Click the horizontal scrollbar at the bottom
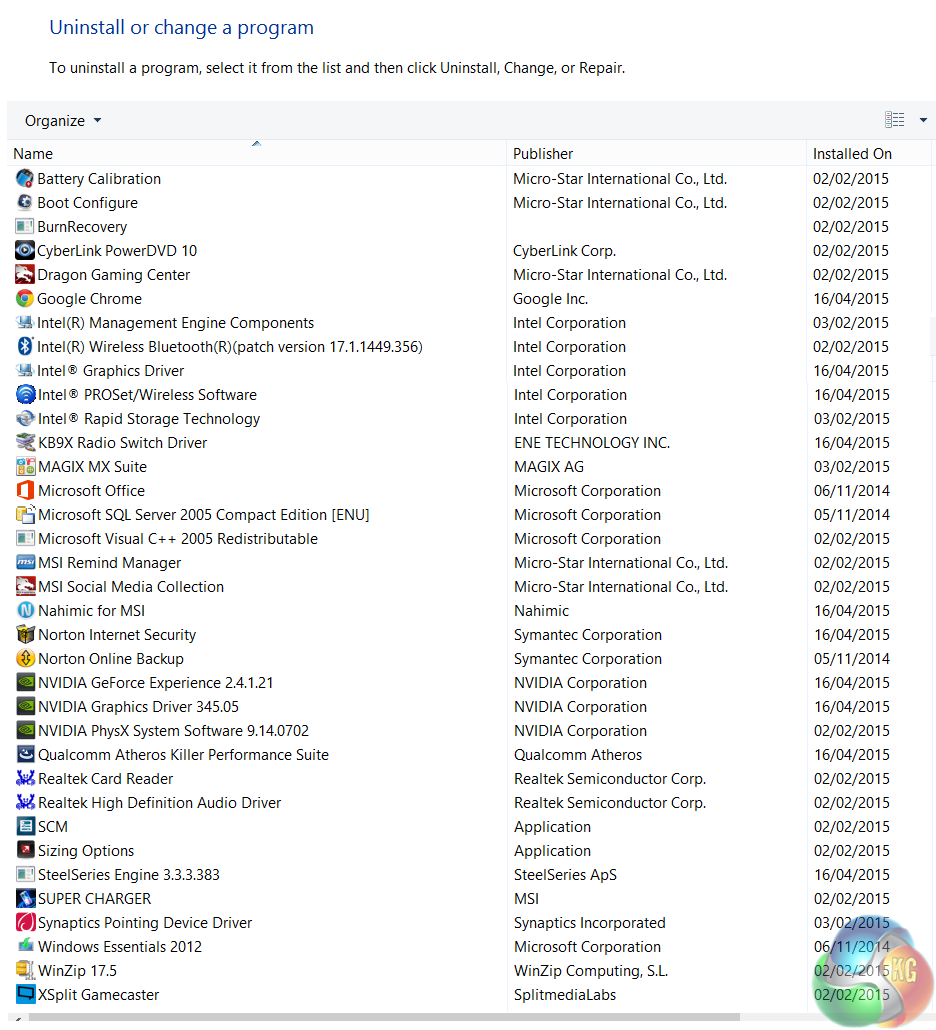 (384, 1017)
